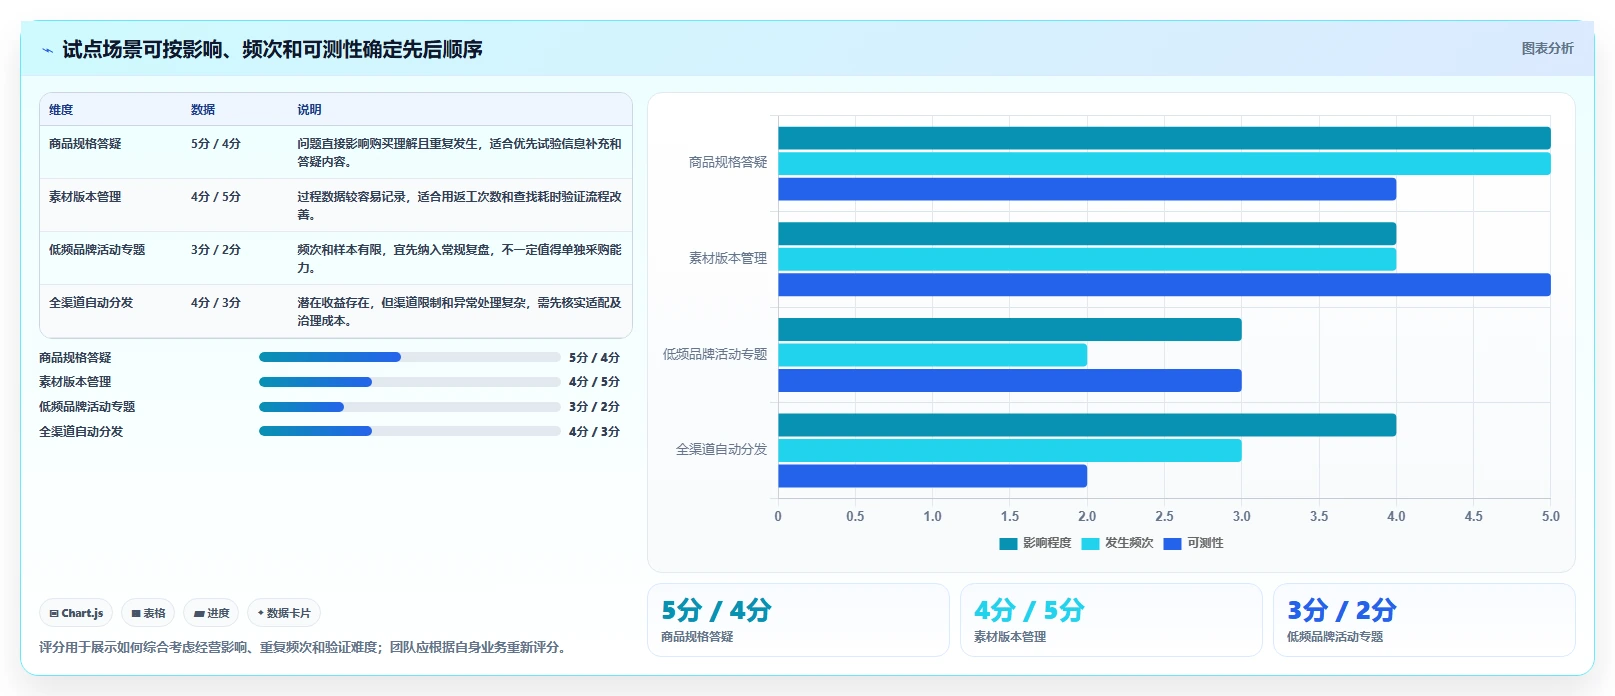
Task: Click the 进度 chip
Action: pyautogui.click(x=211, y=613)
